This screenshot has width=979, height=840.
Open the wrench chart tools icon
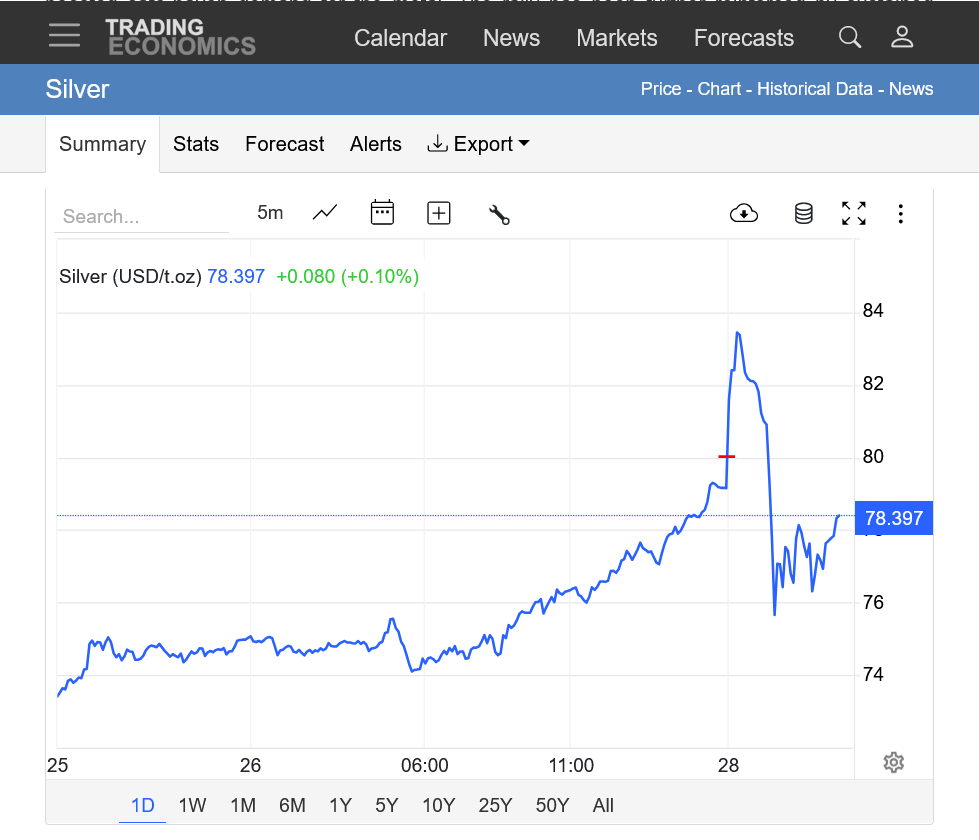coord(499,214)
